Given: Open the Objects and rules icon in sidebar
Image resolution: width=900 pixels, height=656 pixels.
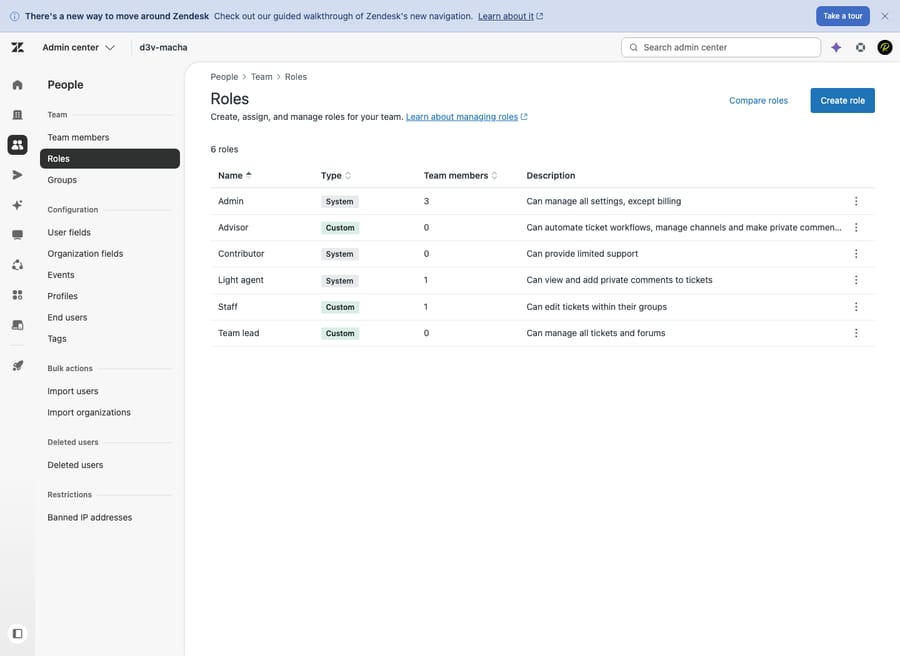Looking at the screenshot, I should click(17, 265).
